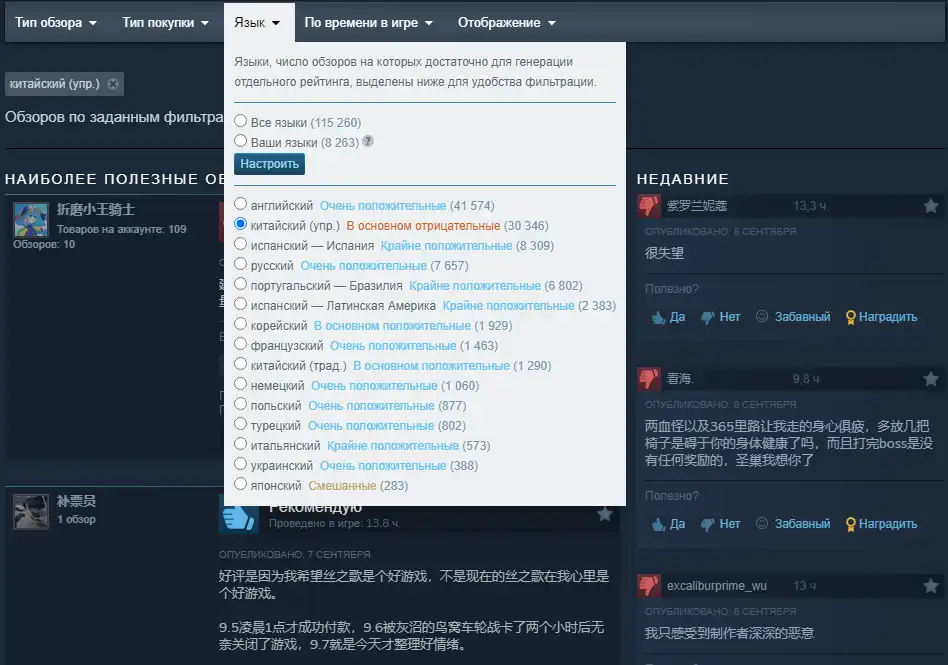Select английский reviews filter
The image size is (948, 665).
(x=240, y=205)
